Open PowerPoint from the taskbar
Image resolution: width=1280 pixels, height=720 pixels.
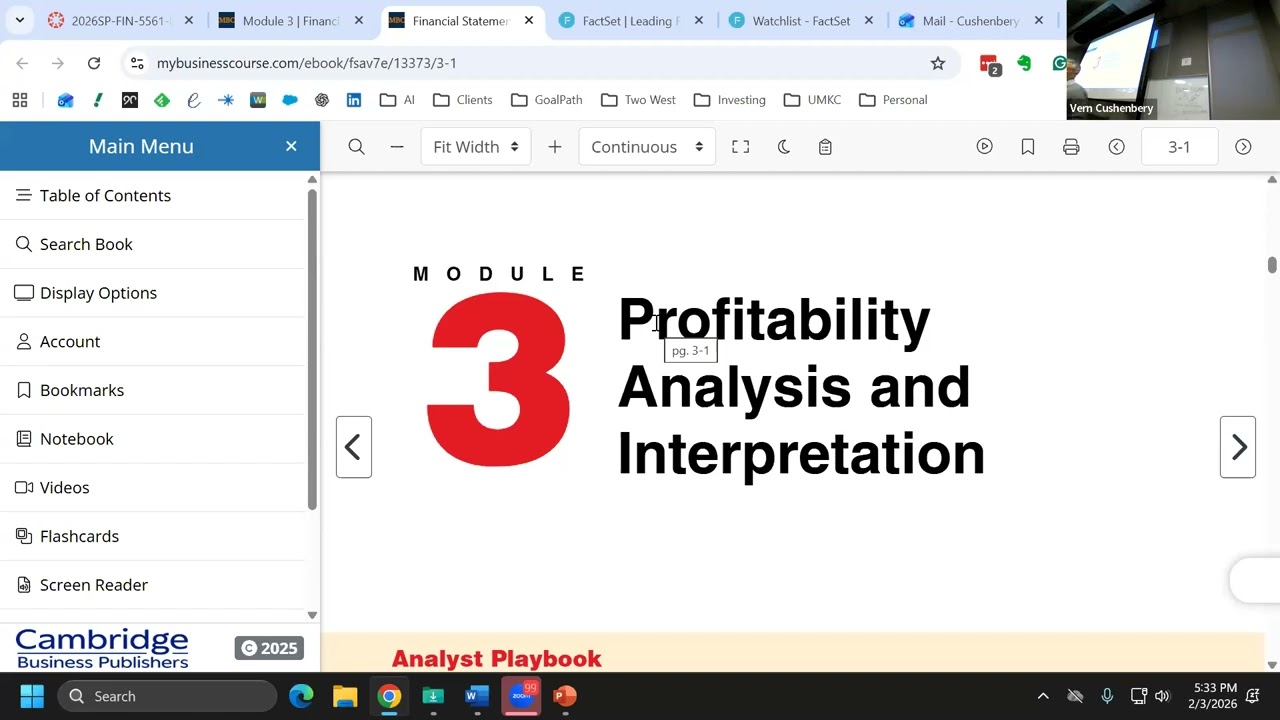pos(565,696)
